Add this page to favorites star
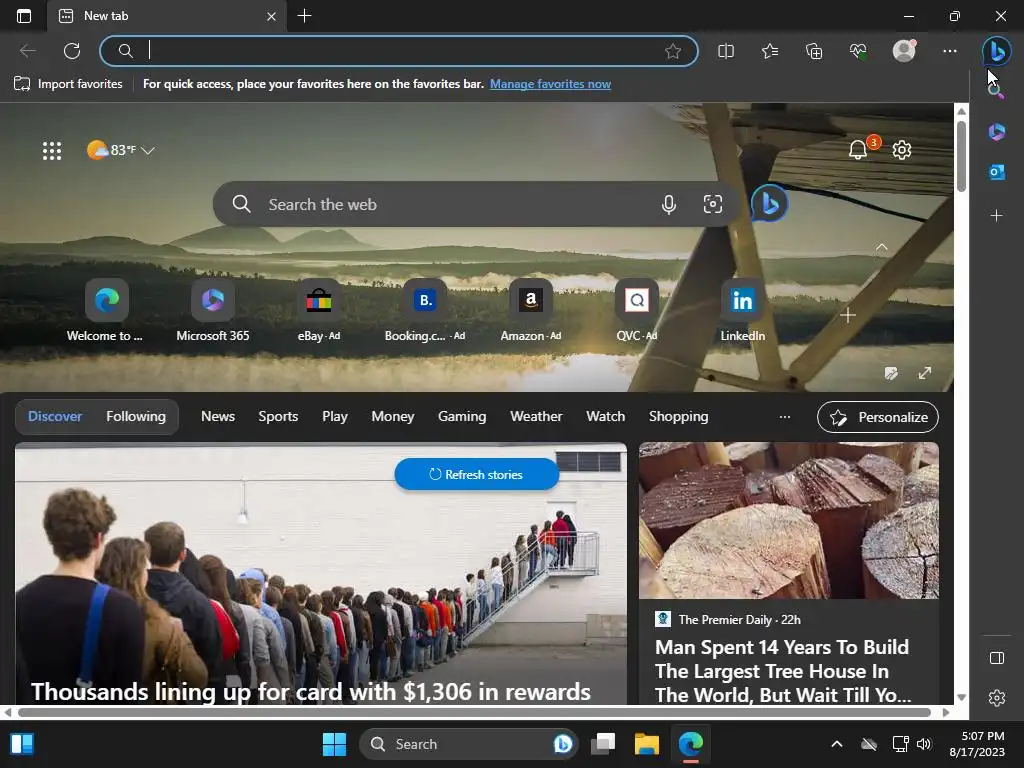This screenshot has height=768, width=1024. (673, 51)
